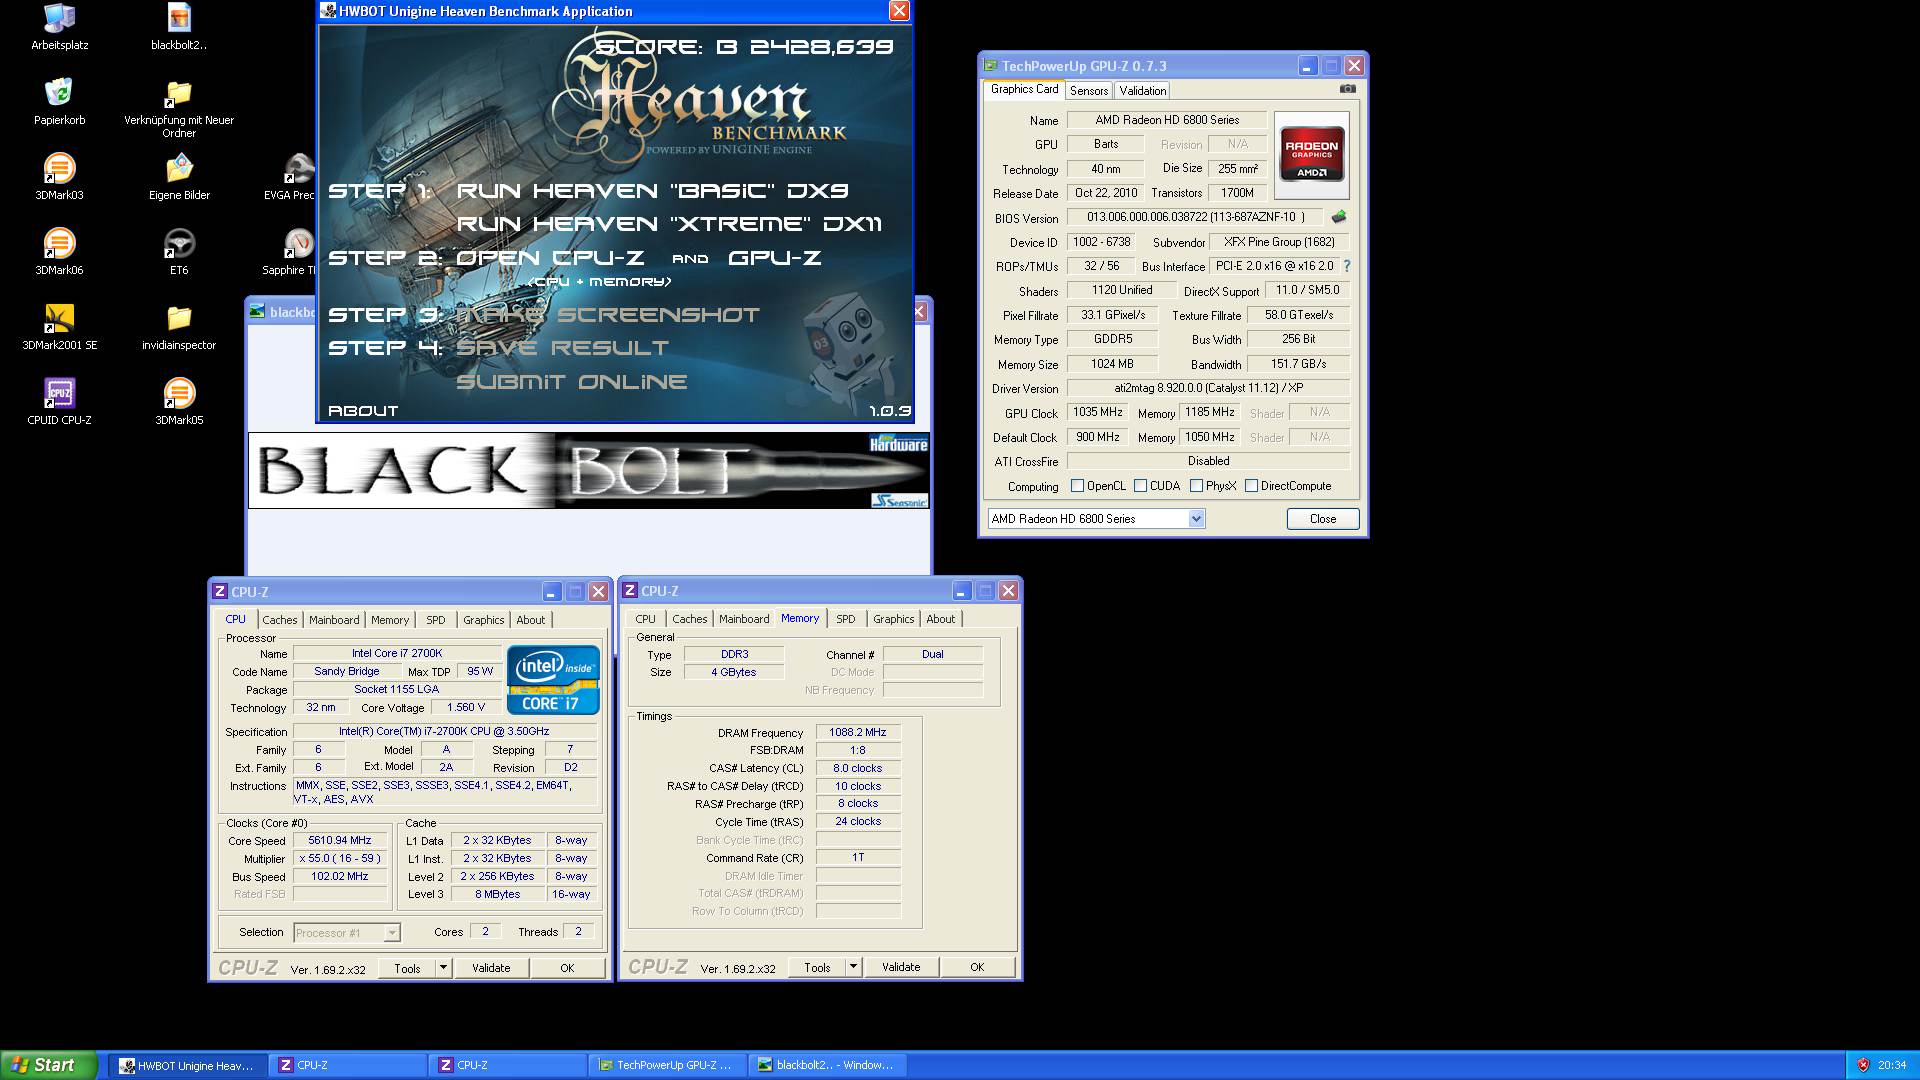Viewport: 1920px width, 1080px height.
Task: Click the Intel Core i7 logo in CPU-Z
Action: [553, 680]
